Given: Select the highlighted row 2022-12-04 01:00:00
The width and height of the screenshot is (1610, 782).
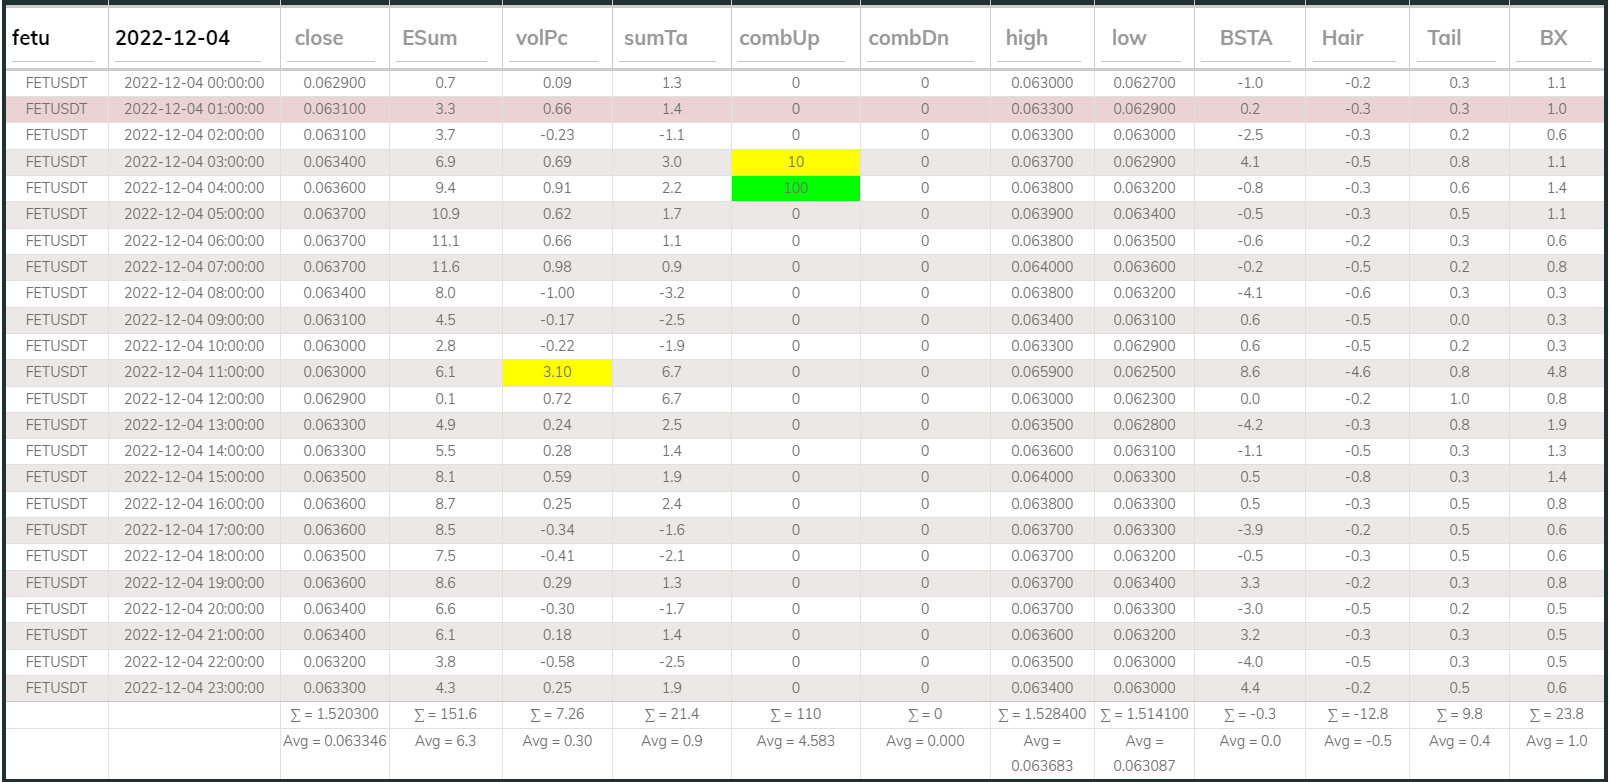Looking at the screenshot, I should click(805, 109).
